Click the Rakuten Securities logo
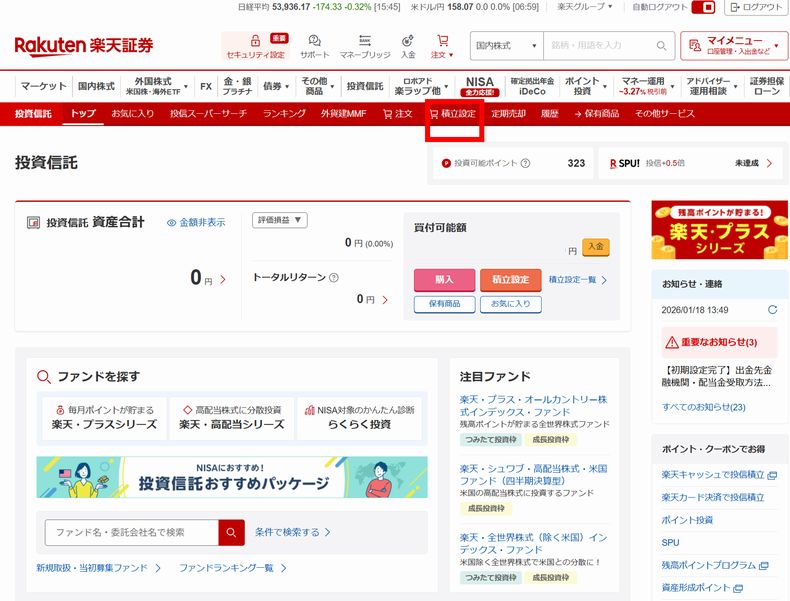The height and width of the screenshot is (601, 790). pos(84,46)
